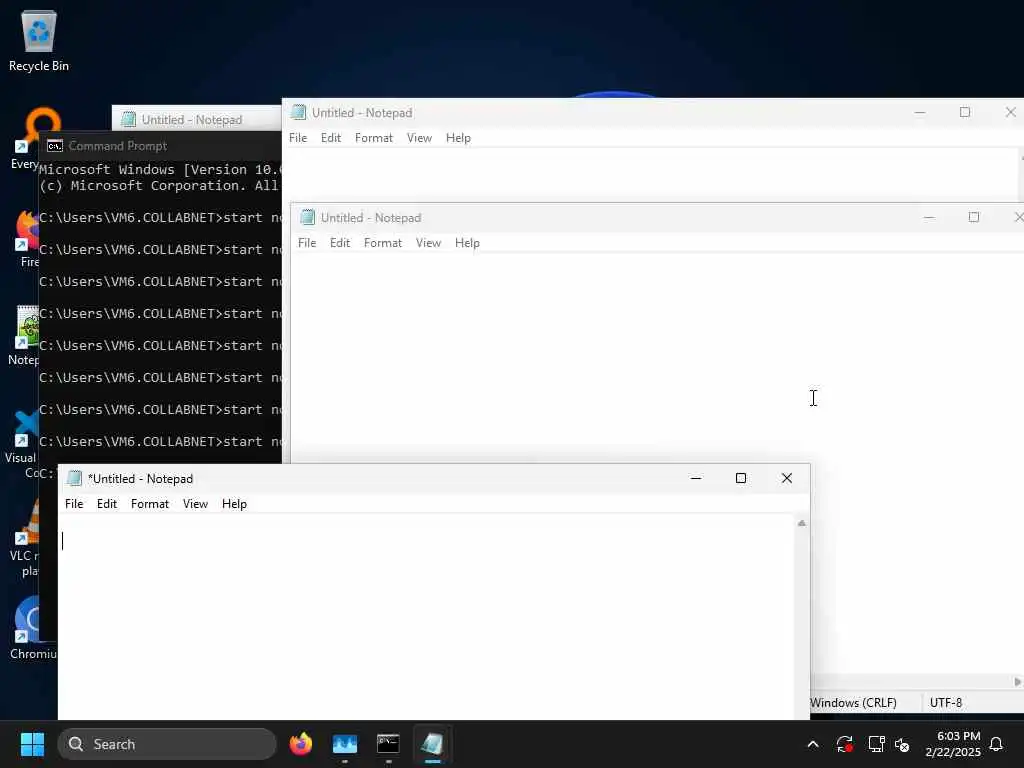Click notepad icon of leftmost background Notepad window
The width and height of the screenshot is (1024, 768).
click(129, 120)
